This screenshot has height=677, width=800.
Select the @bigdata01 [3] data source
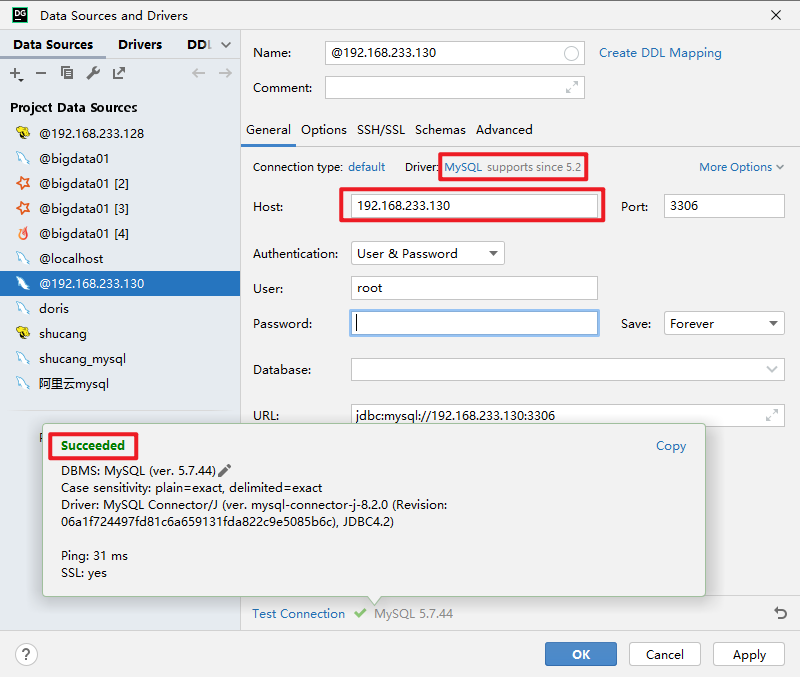click(x=120, y=208)
